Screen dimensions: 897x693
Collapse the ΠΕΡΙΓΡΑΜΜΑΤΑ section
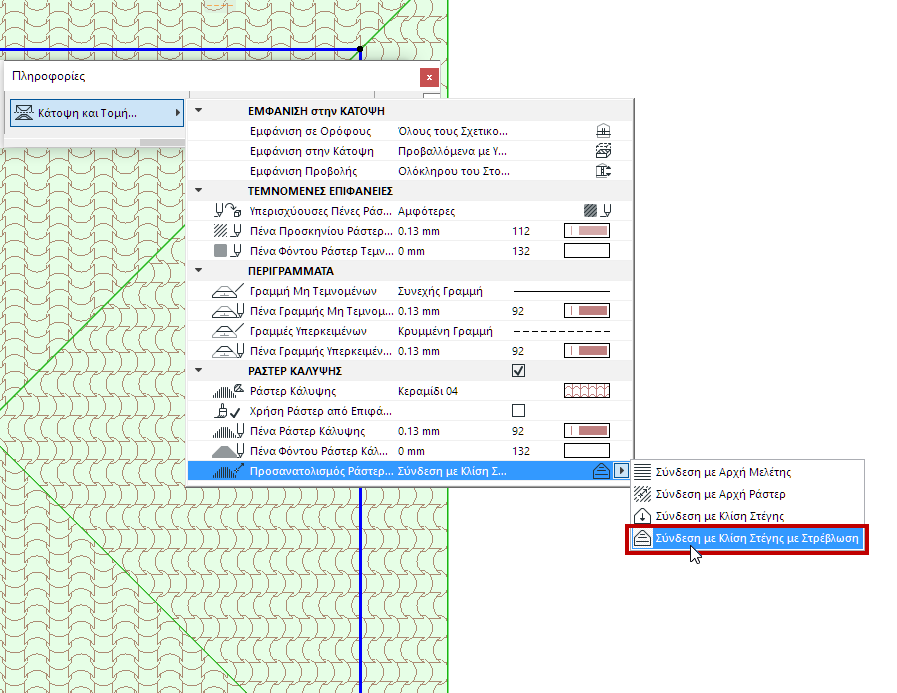pyautogui.click(x=199, y=270)
